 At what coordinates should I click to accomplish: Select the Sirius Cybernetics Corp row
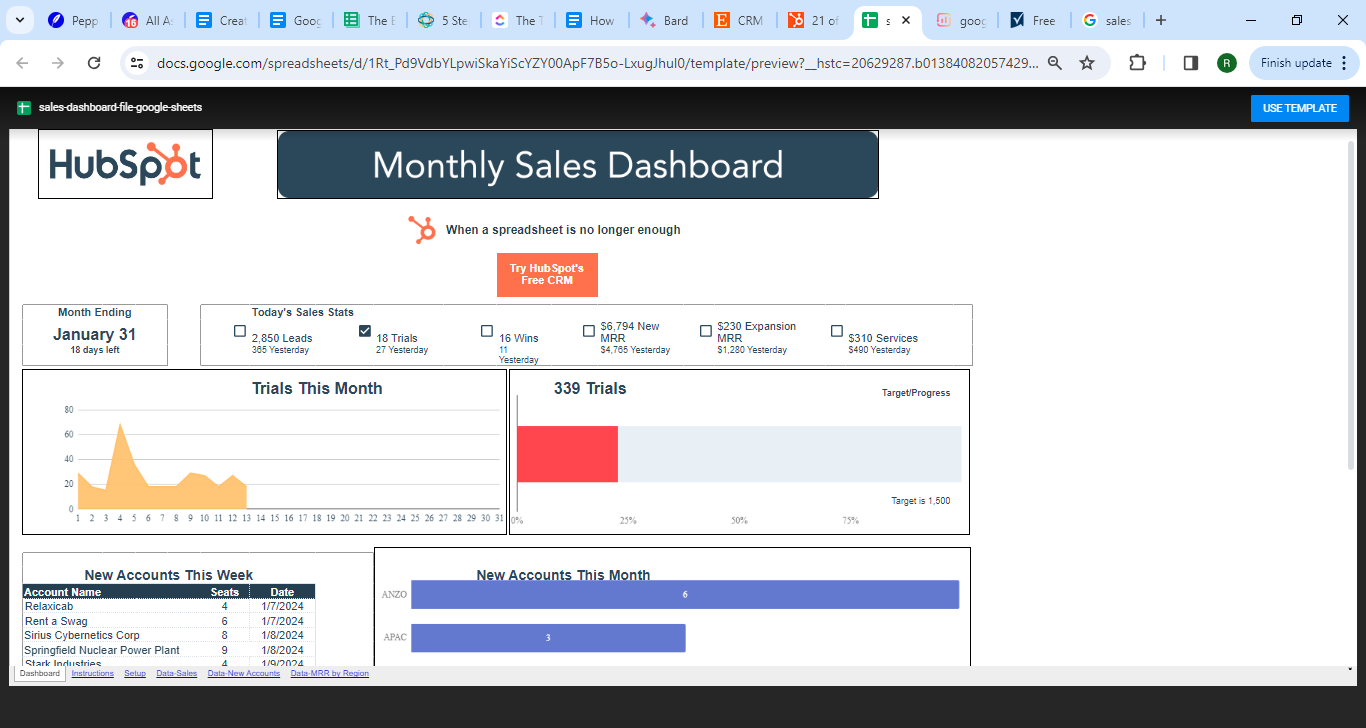point(169,635)
